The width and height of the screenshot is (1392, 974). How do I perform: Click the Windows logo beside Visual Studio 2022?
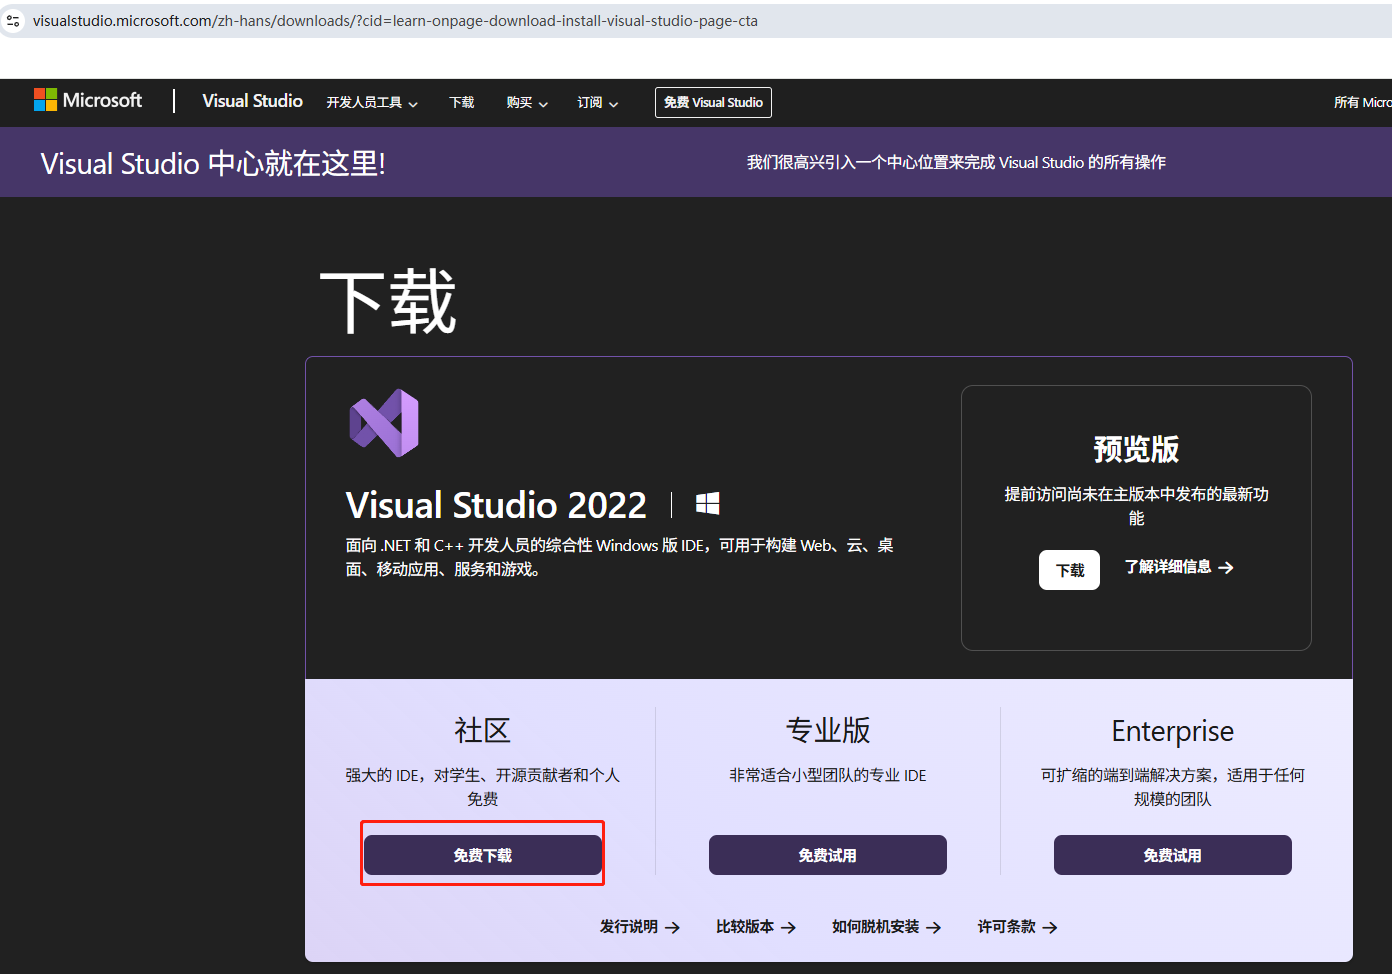pos(707,504)
